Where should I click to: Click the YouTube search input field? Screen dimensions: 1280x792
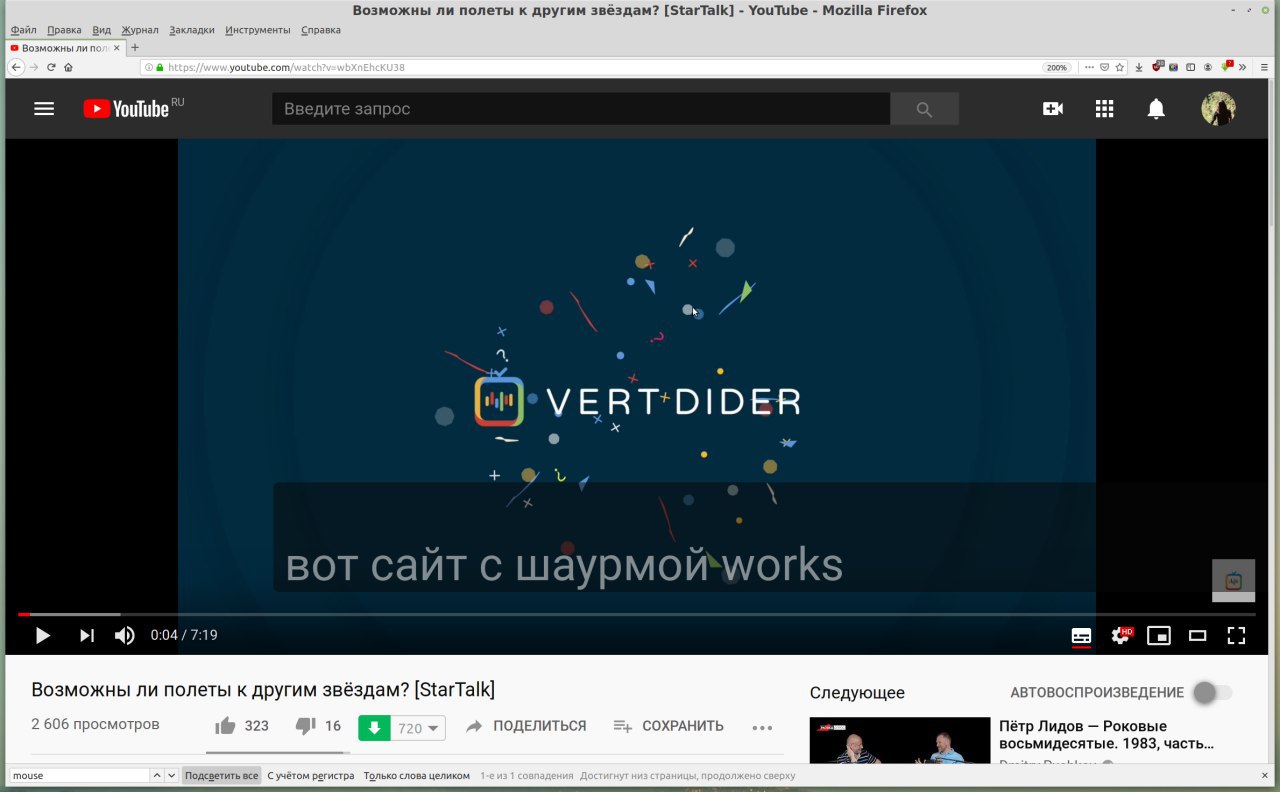tap(581, 109)
